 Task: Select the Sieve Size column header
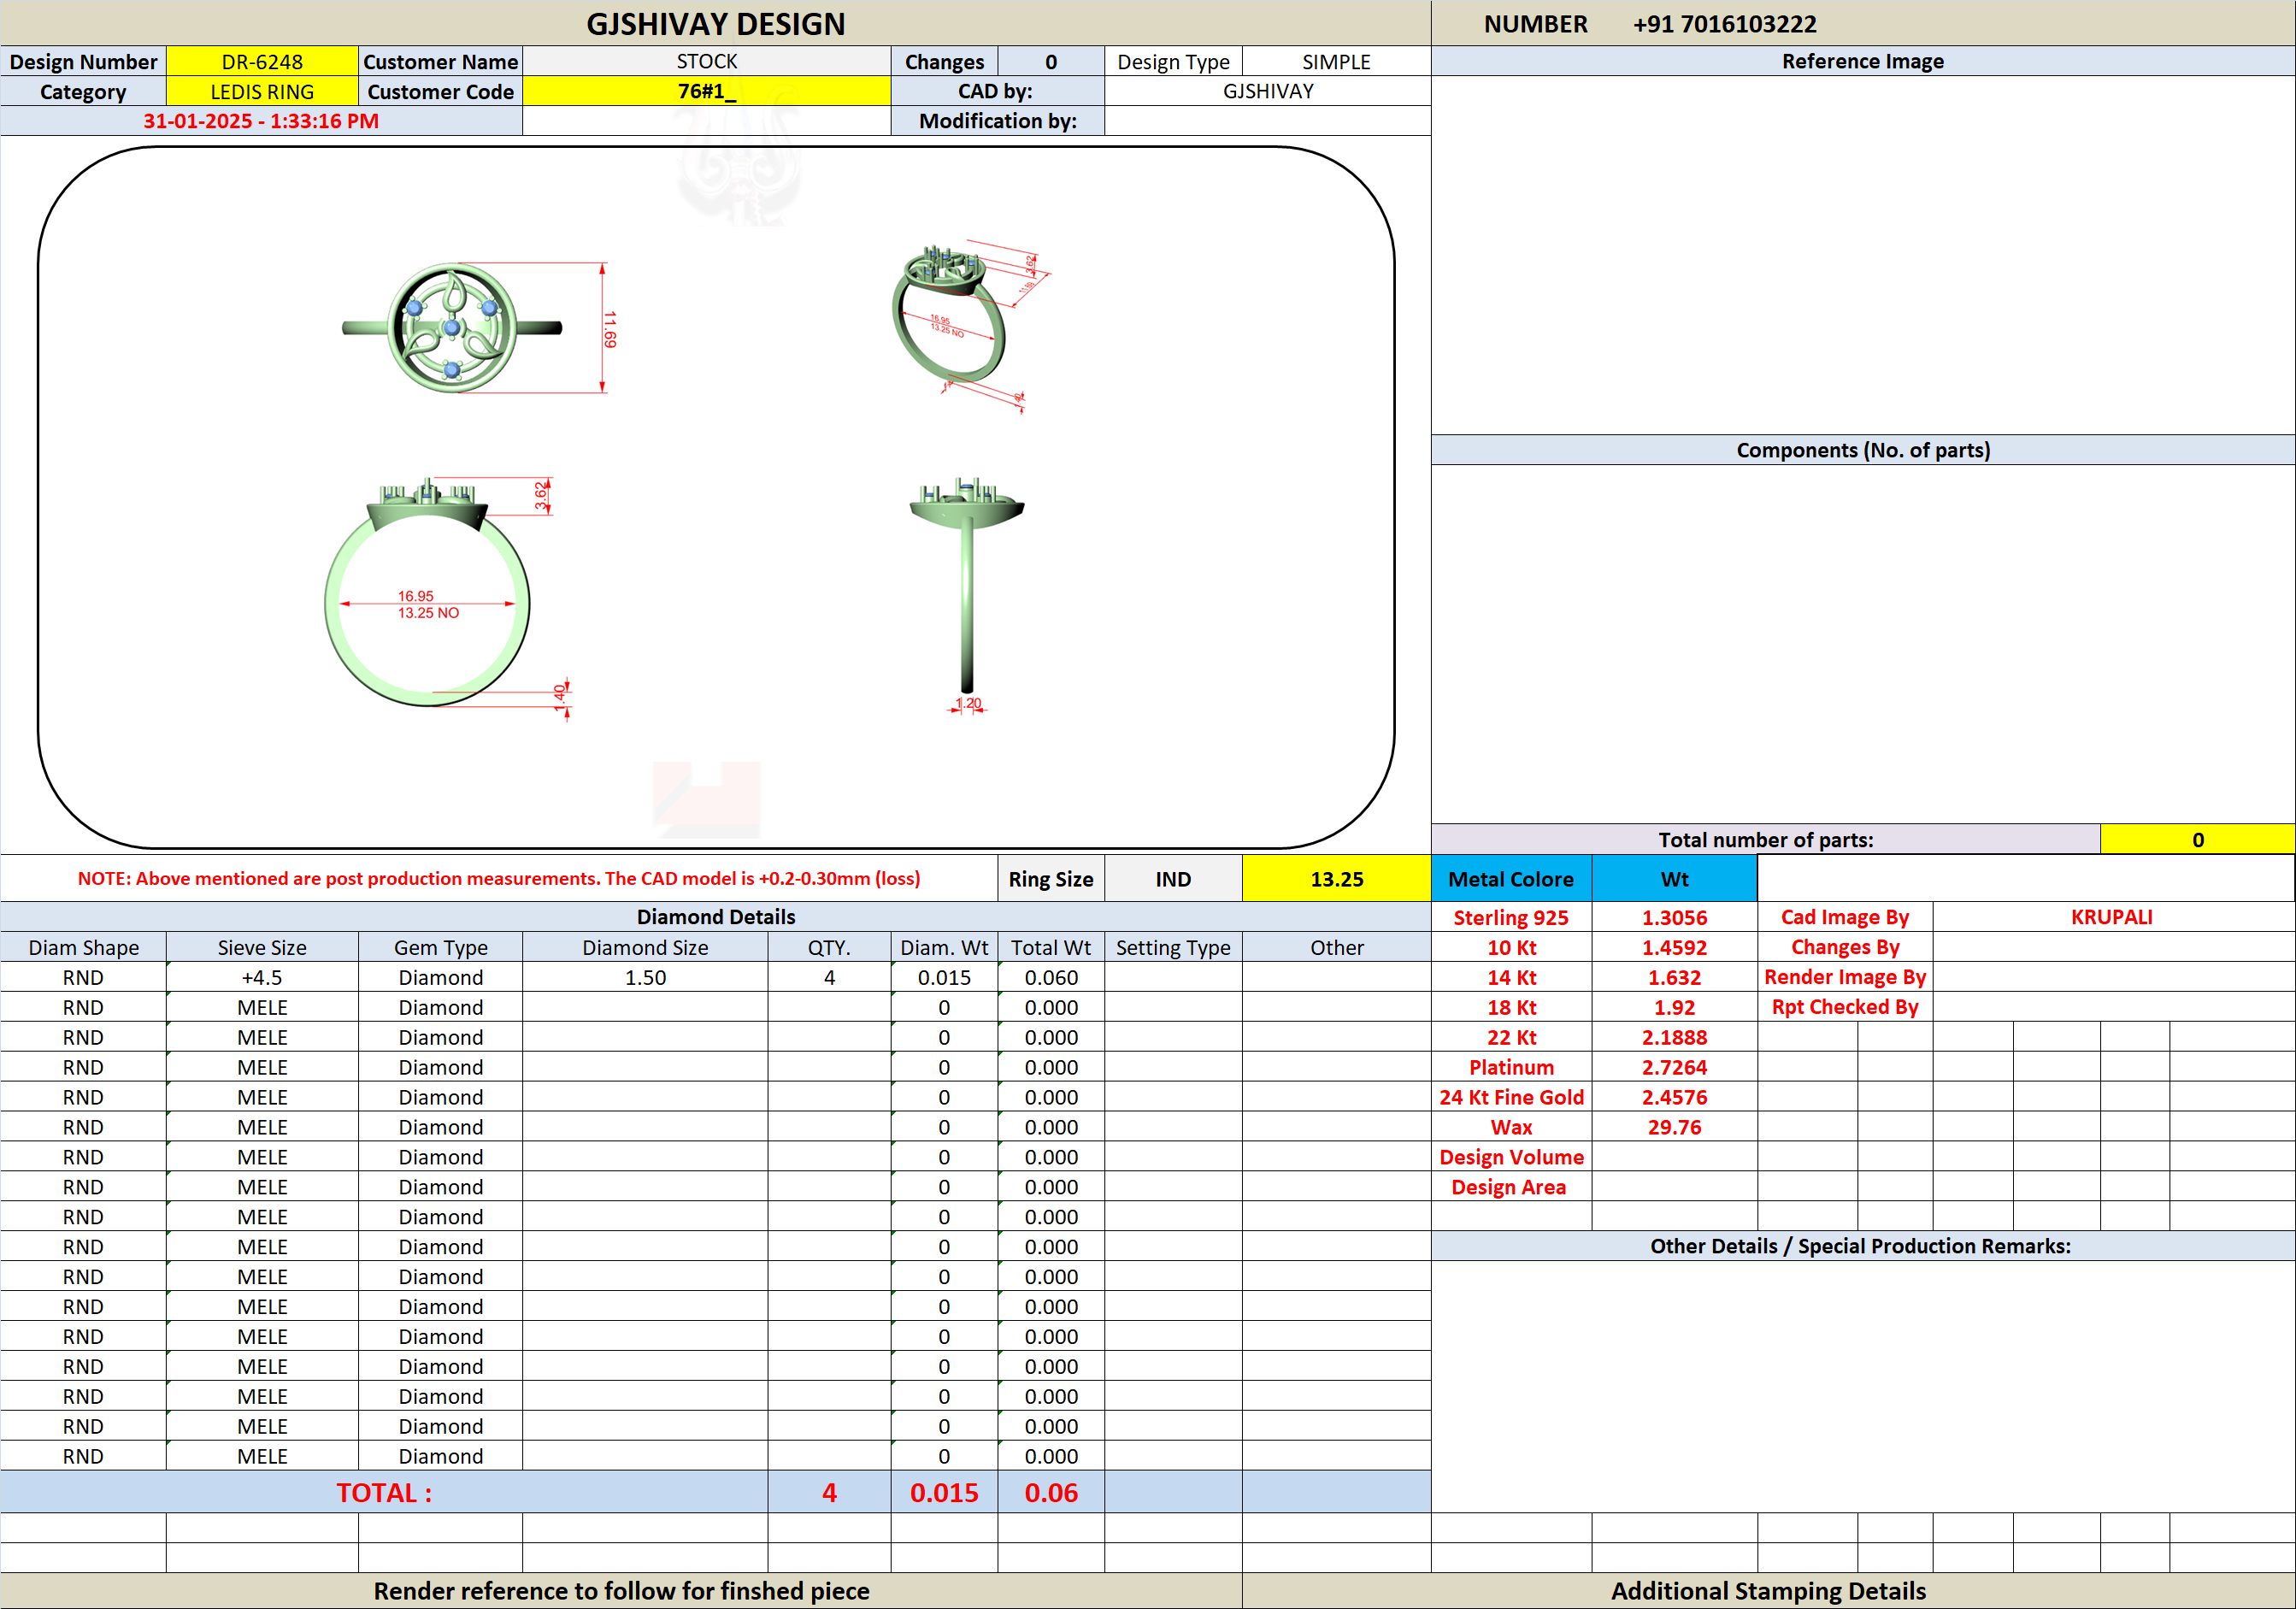pos(262,947)
